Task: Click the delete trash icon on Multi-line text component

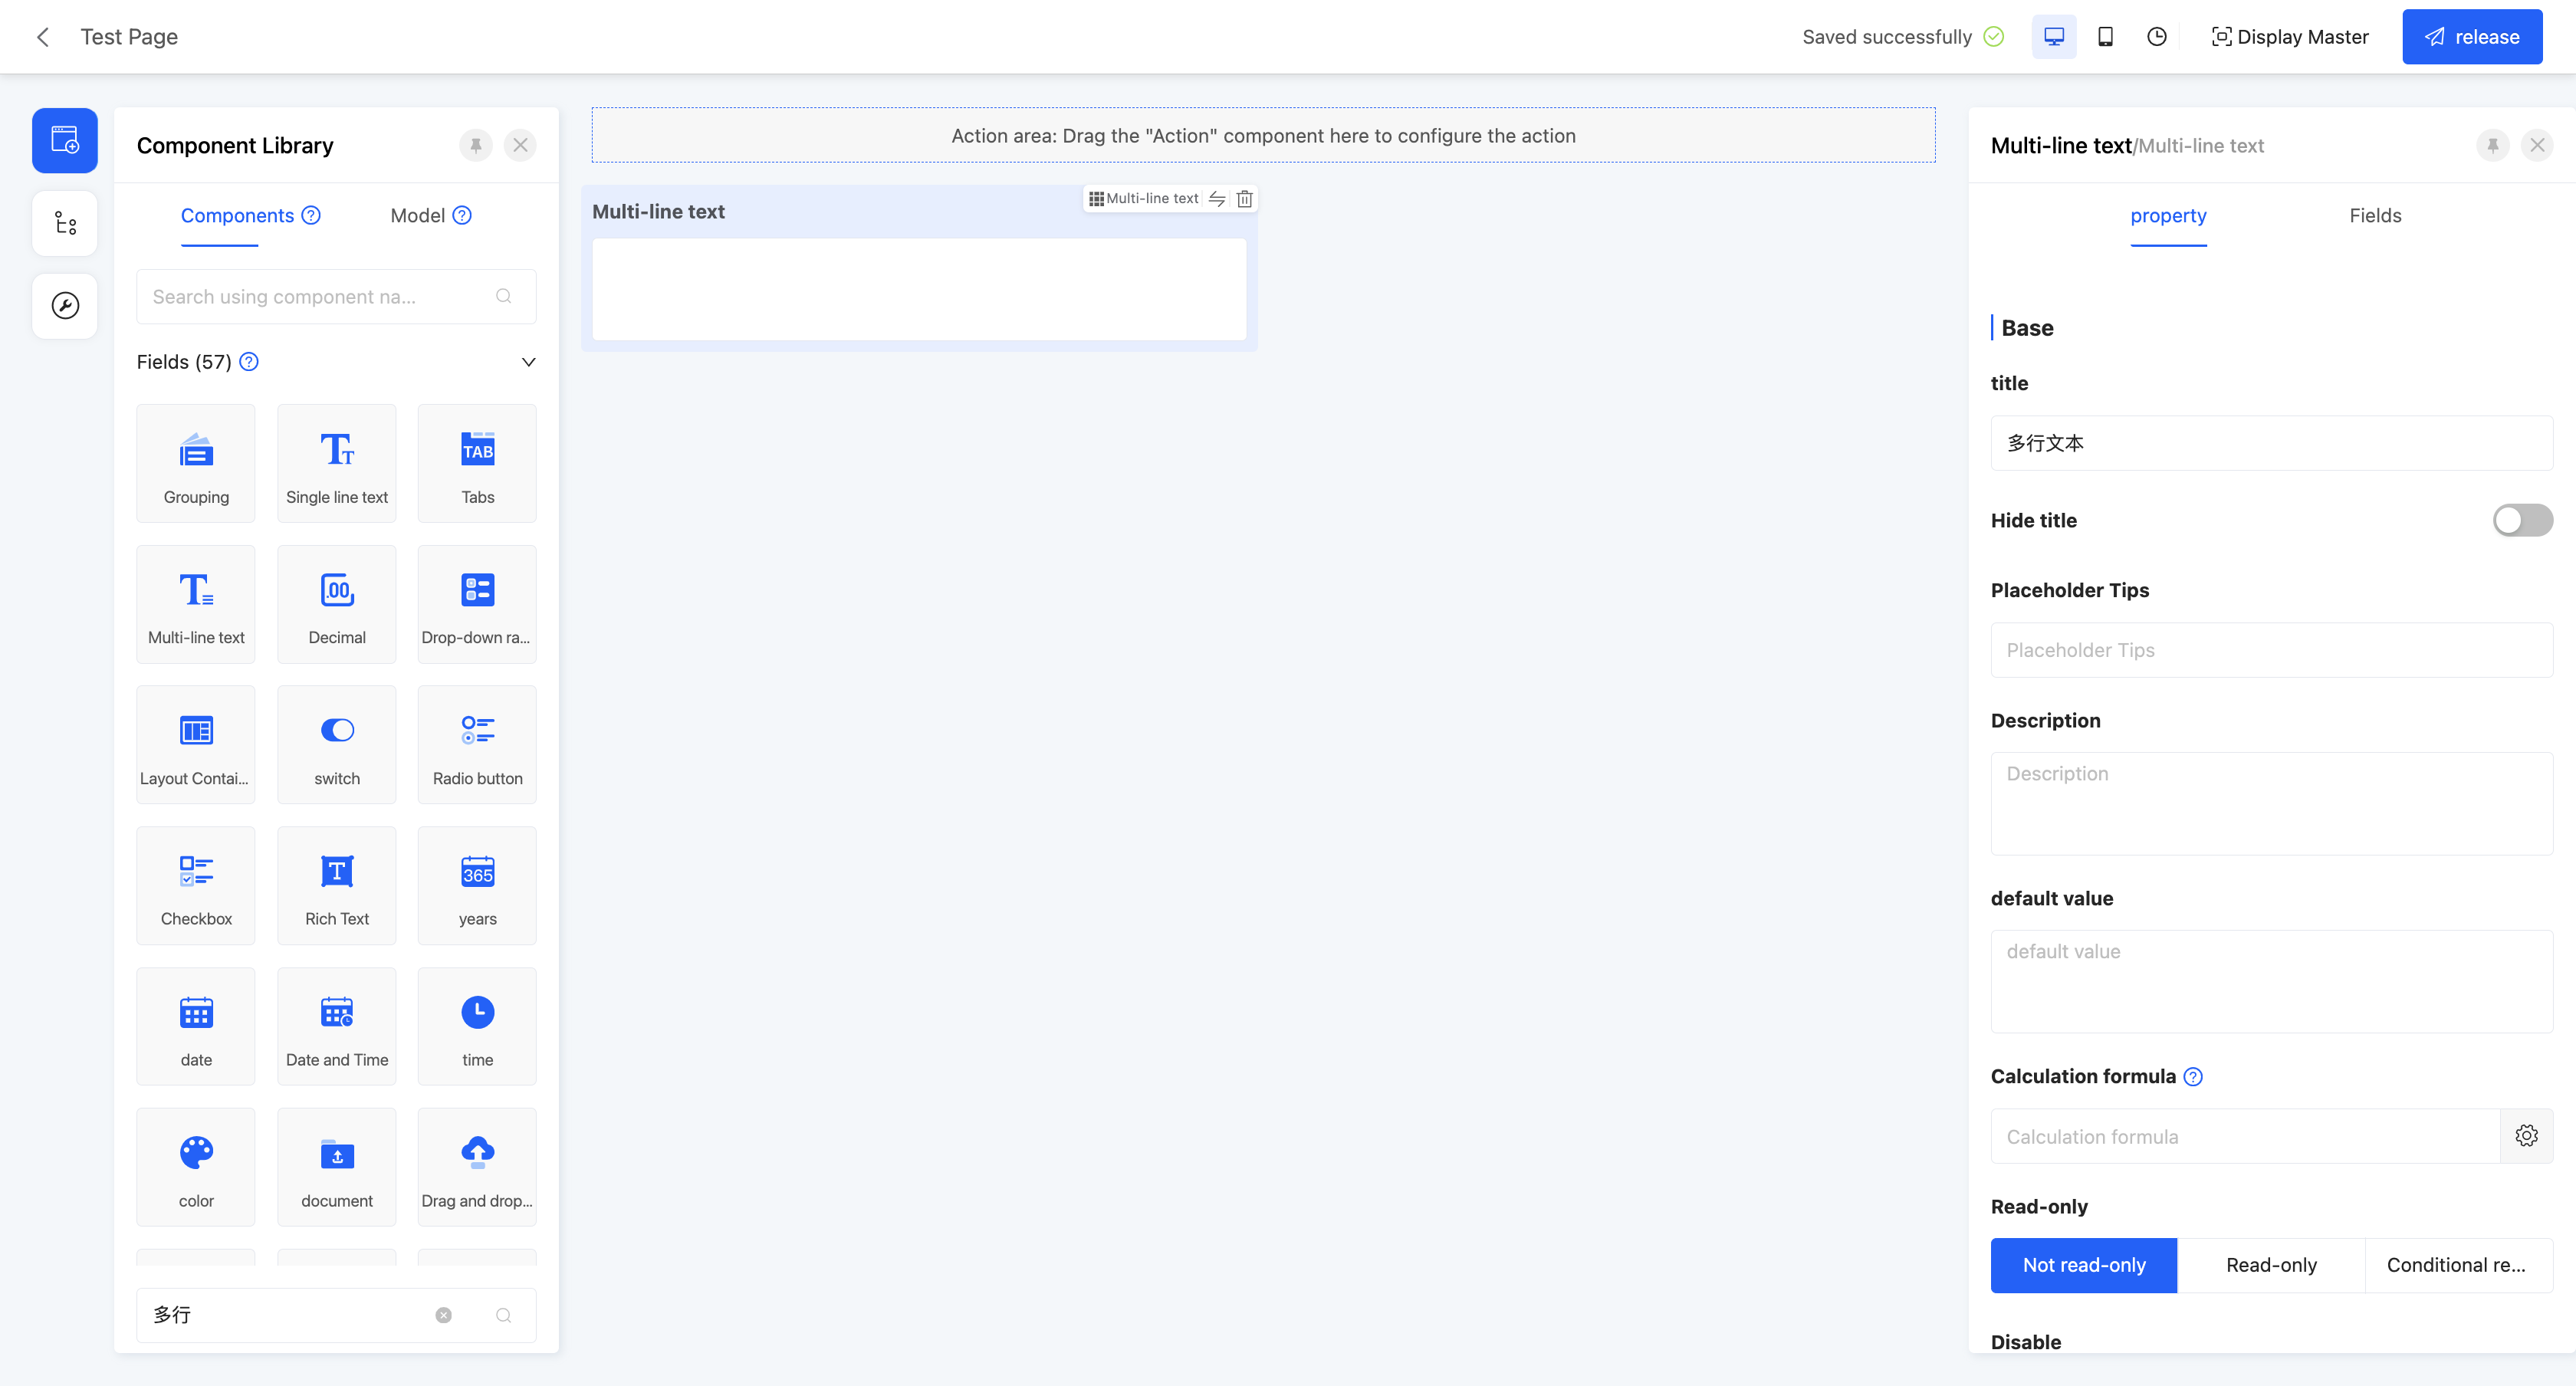Action: pos(1244,198)
